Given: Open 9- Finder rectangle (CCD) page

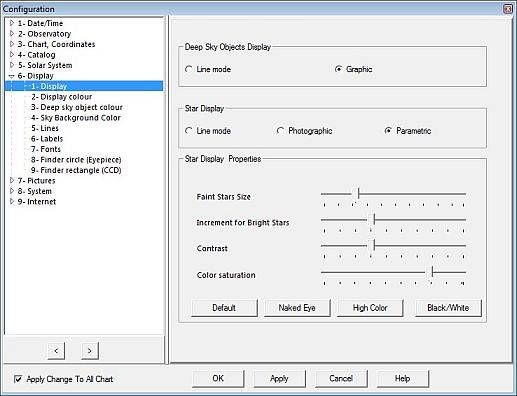Looking at the screenshot, I should click(76, 170).
